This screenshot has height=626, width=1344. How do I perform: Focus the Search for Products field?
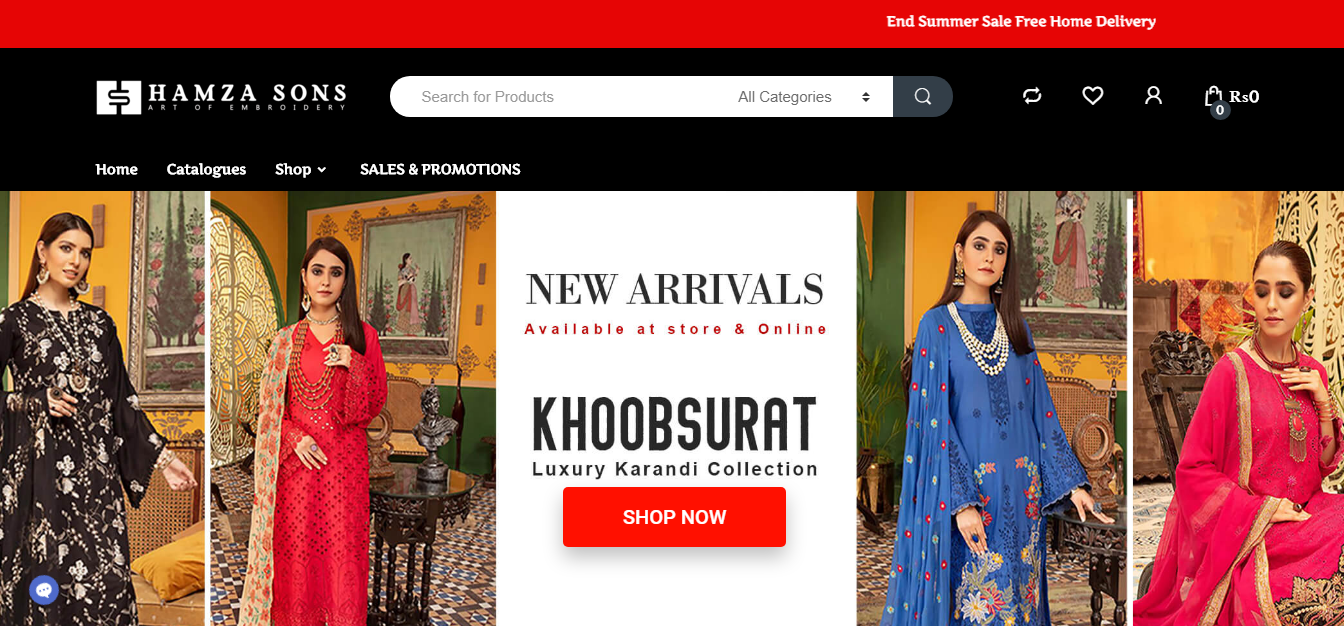[x=560, y=97]
